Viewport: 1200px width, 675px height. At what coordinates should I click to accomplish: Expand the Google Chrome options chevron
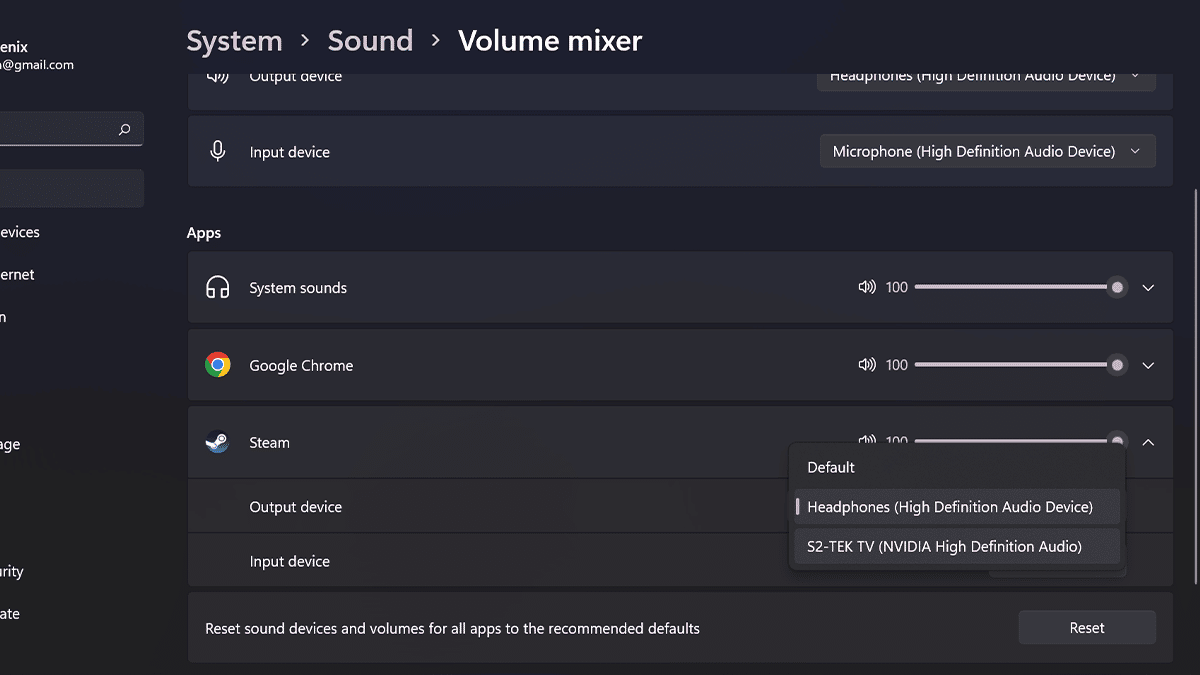click(1148, 365)
